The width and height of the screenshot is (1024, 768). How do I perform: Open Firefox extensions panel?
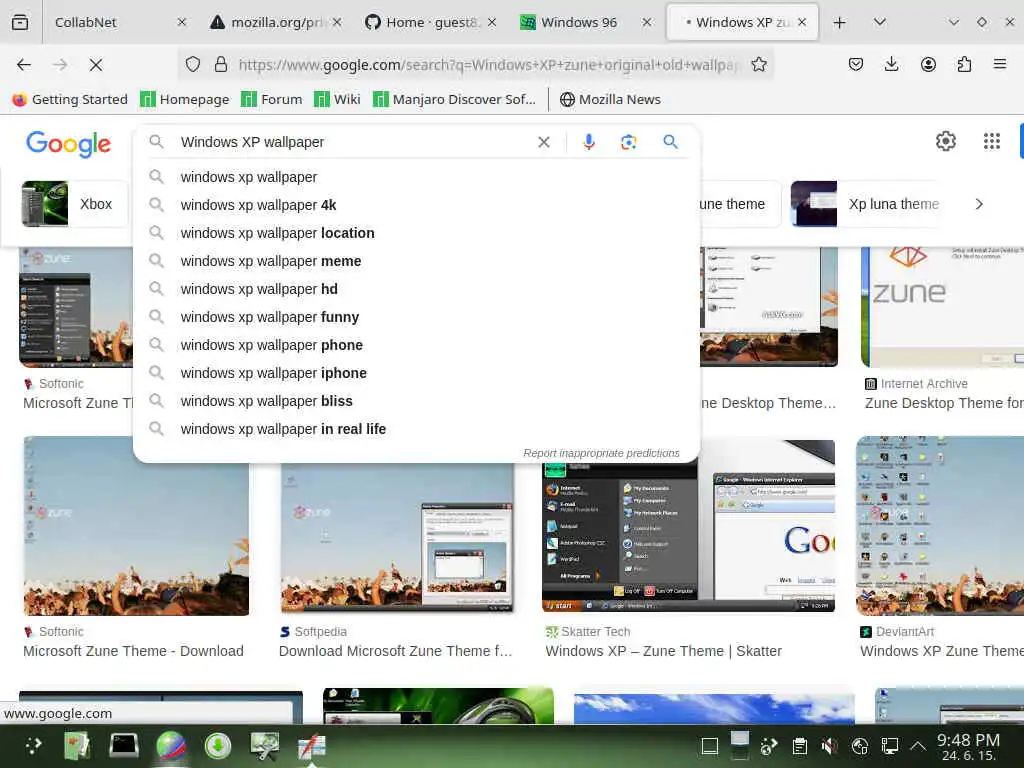[x=964, y=64]
